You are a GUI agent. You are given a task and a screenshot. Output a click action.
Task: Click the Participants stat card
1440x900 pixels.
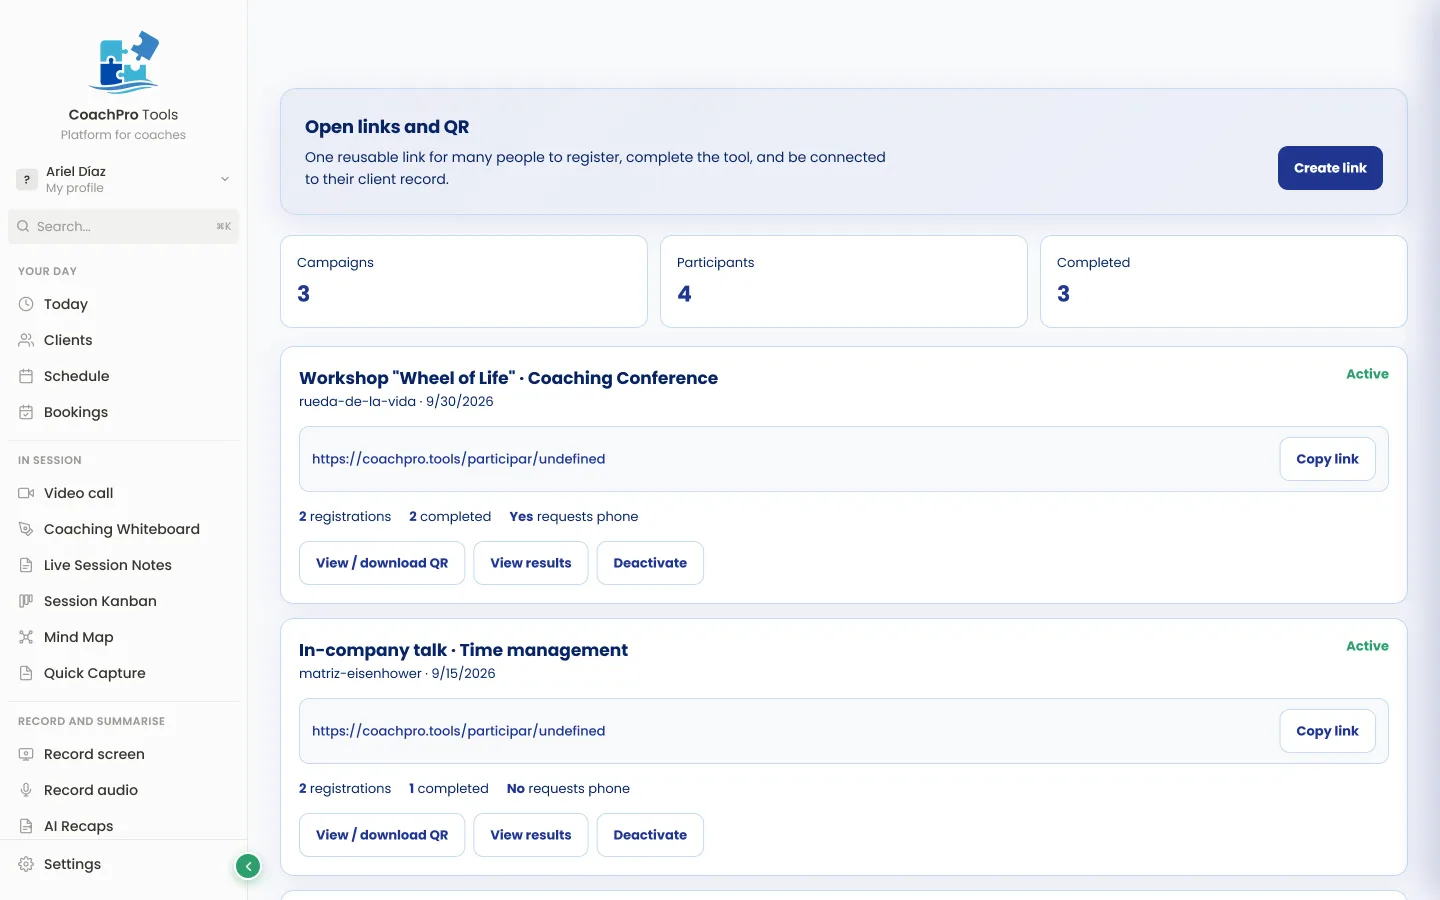point(844,281)
